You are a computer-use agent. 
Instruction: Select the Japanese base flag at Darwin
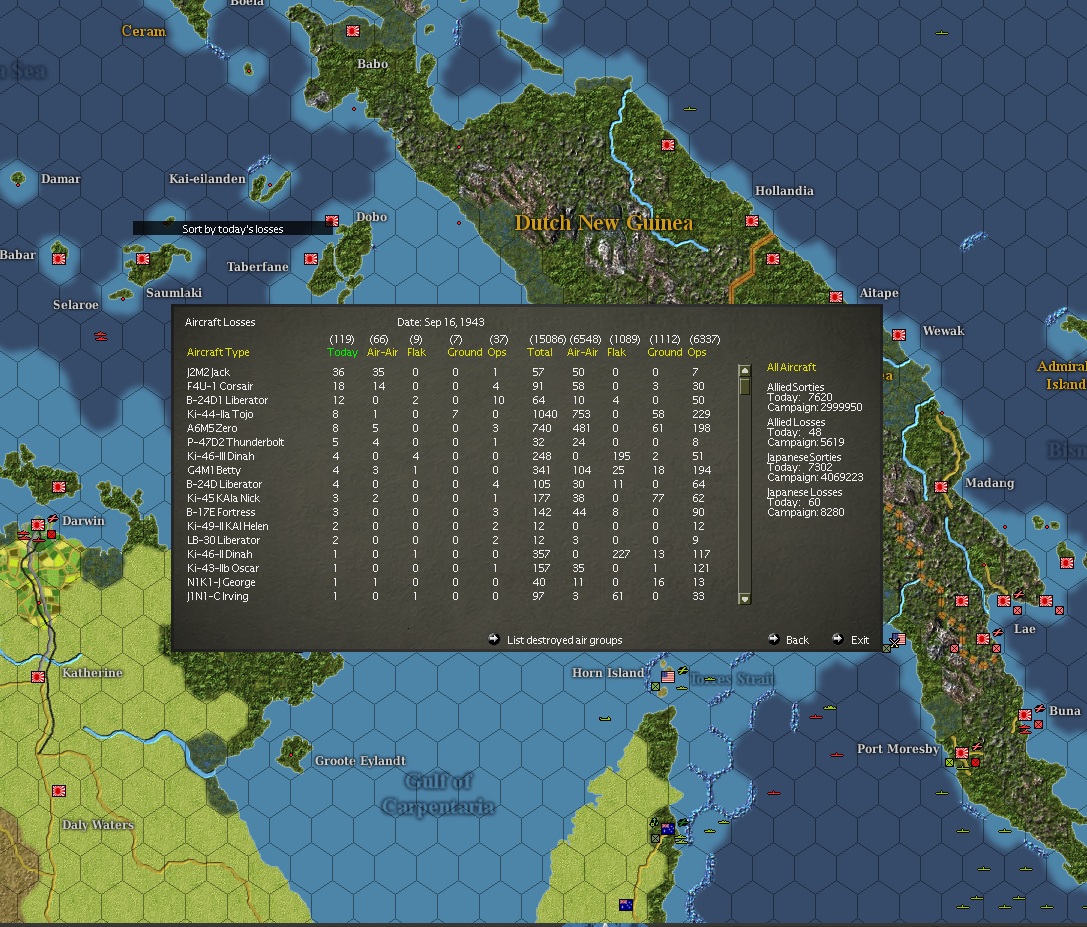tap(38, 525)
